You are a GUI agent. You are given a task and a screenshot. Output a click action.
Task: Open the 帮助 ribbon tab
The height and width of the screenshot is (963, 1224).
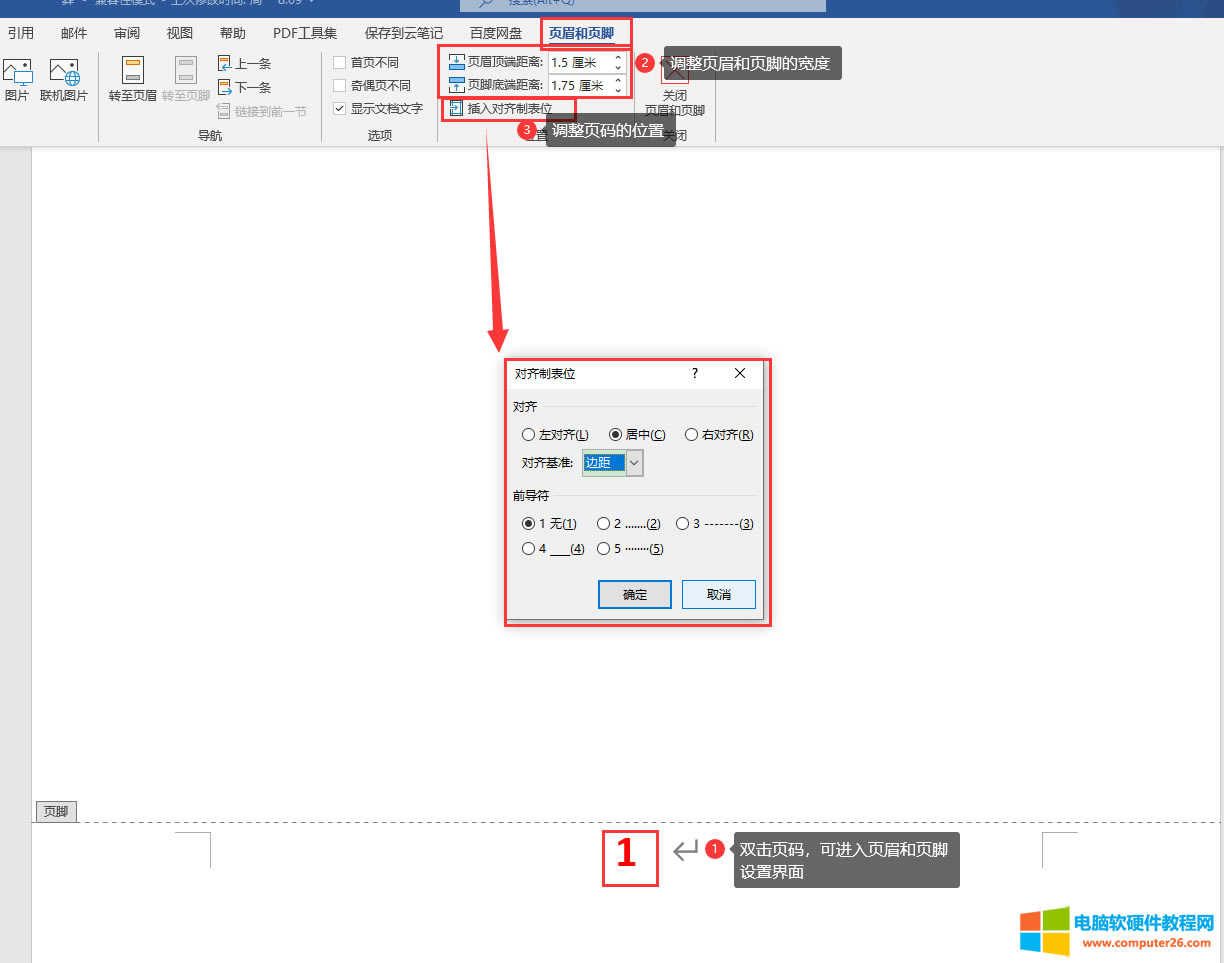[x=233, y=33]
